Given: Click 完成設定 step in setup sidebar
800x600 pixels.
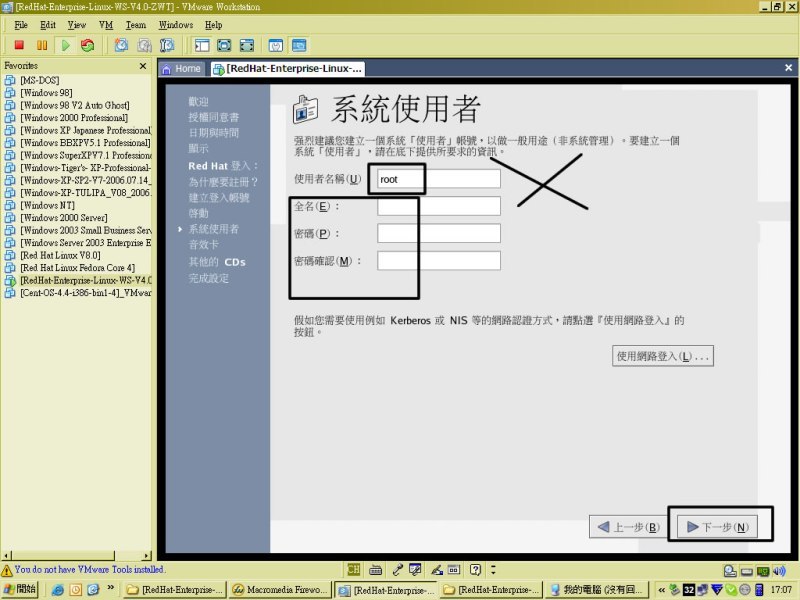Looking at the screenshot, I should pyautogui.click(x=208, y=279).
